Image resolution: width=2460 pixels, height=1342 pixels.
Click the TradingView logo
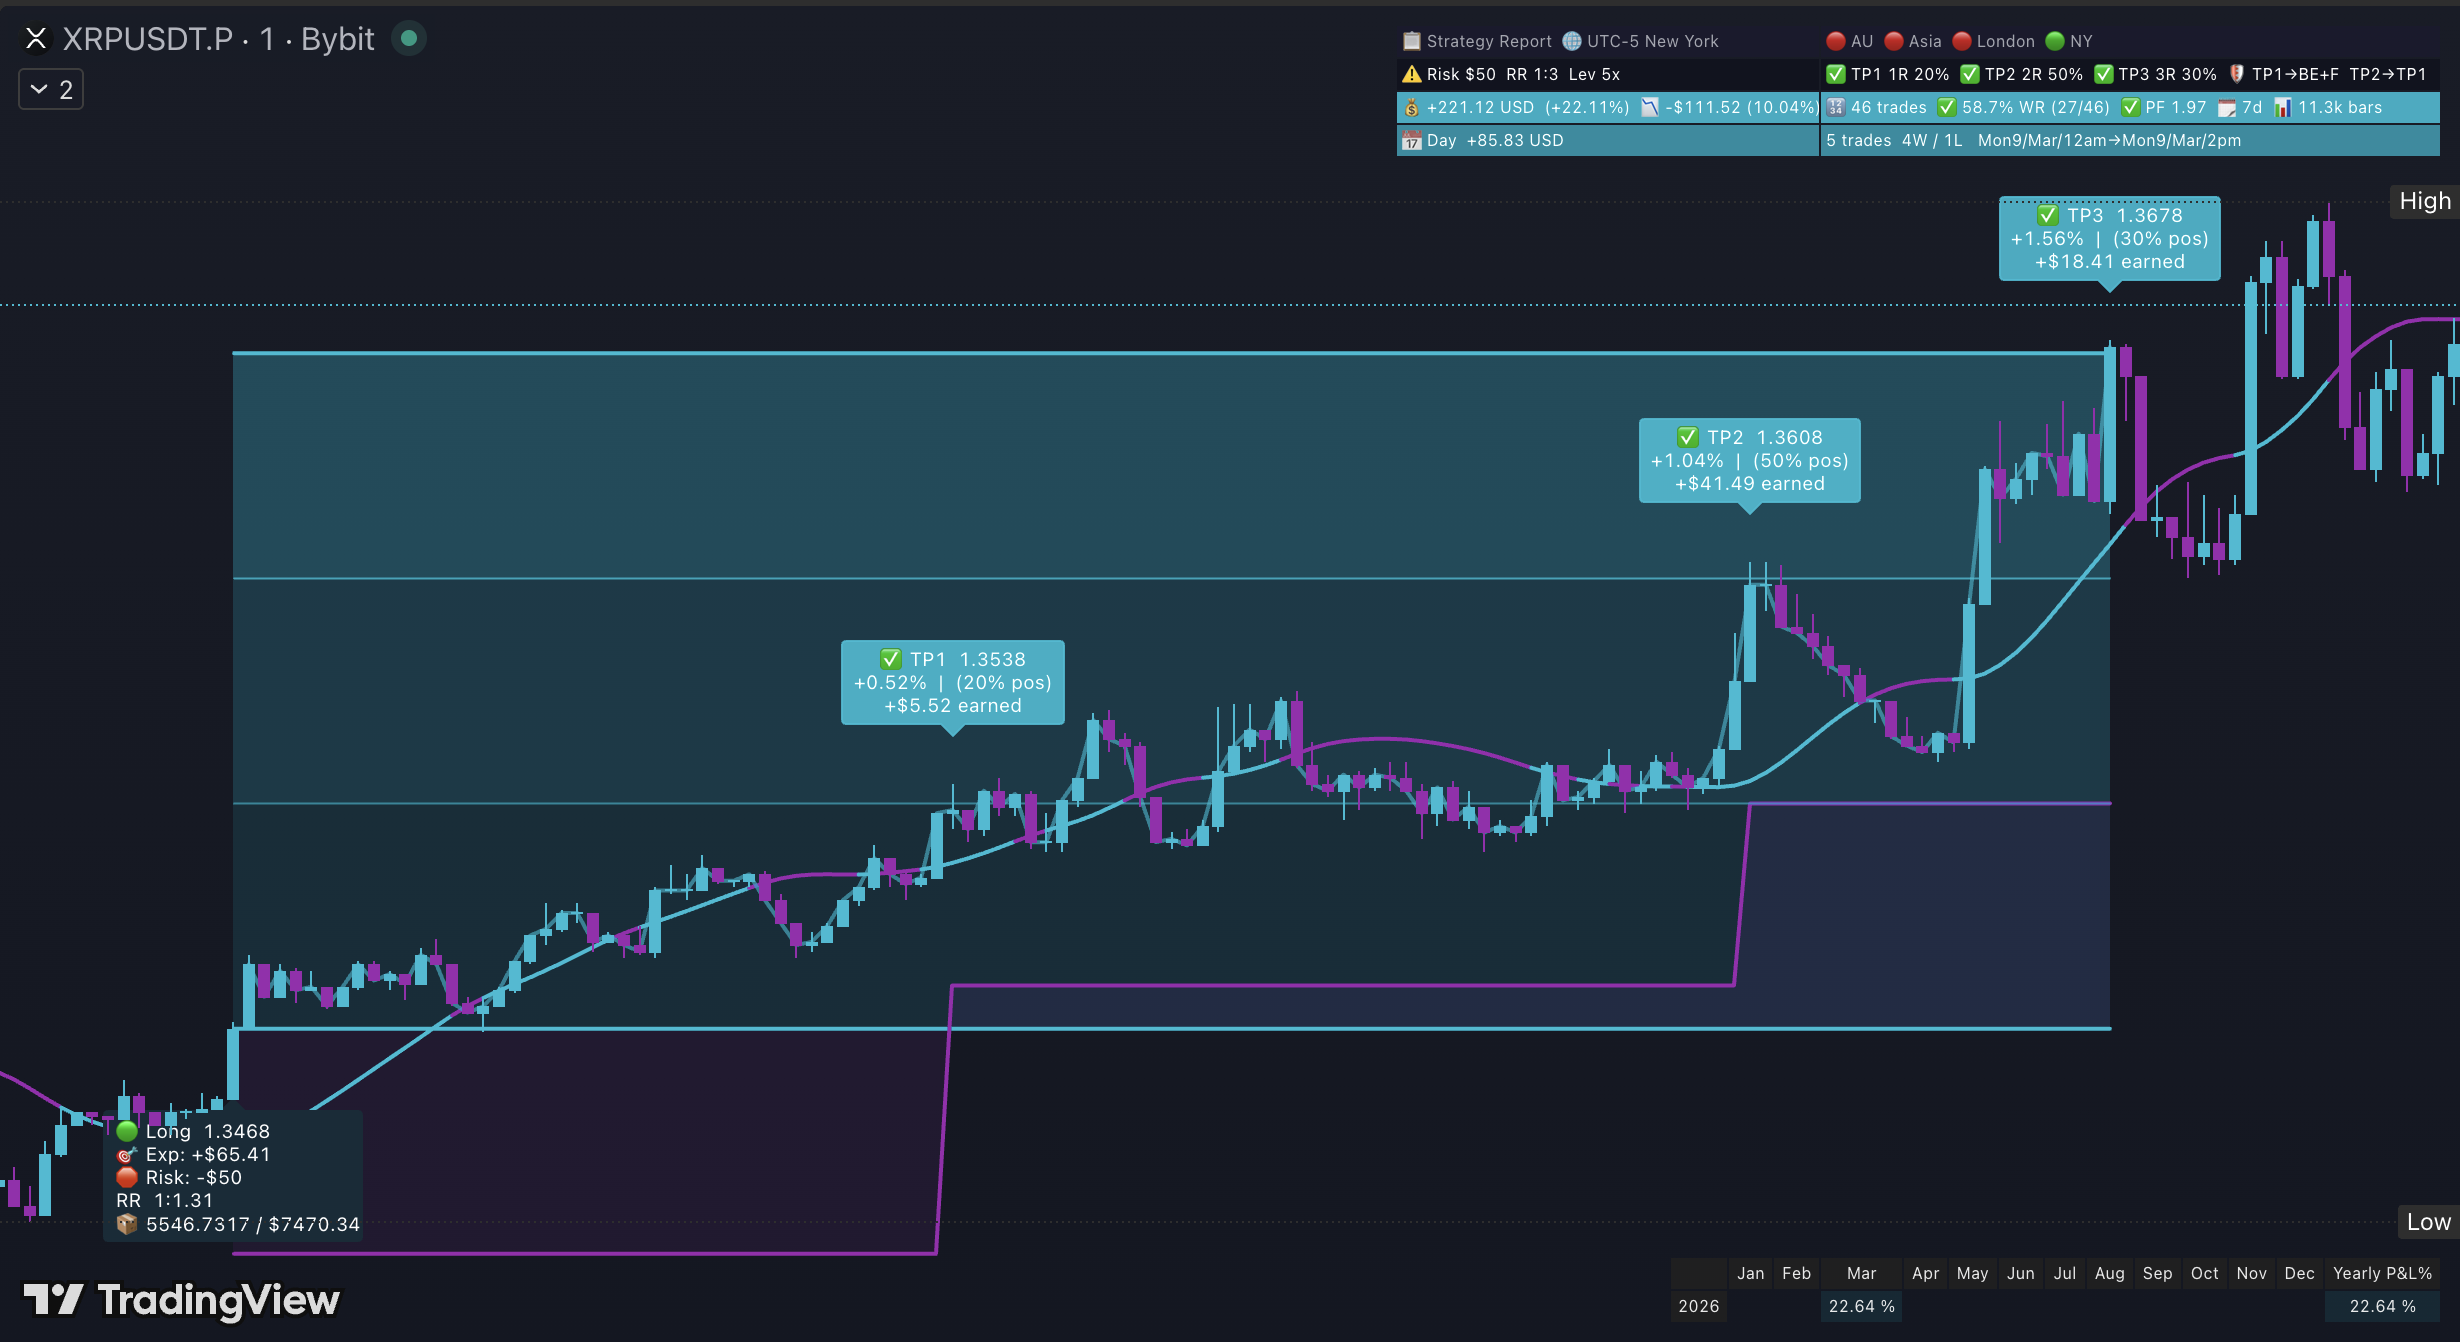182,1299
